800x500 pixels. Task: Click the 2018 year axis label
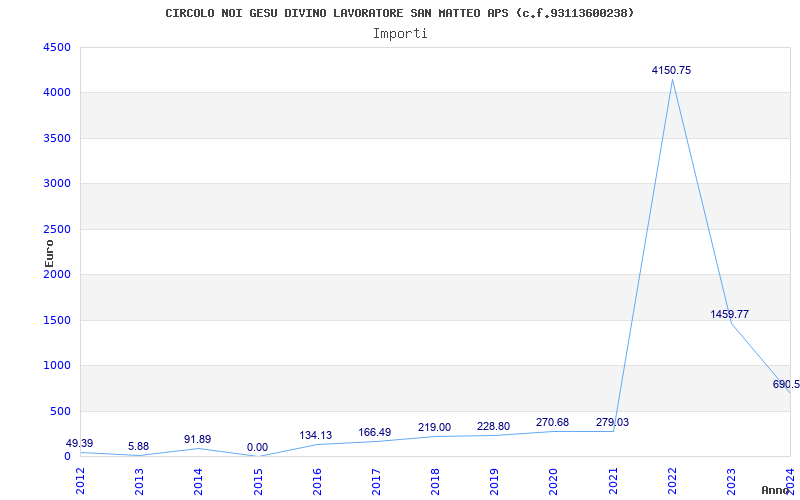point(435,481)
